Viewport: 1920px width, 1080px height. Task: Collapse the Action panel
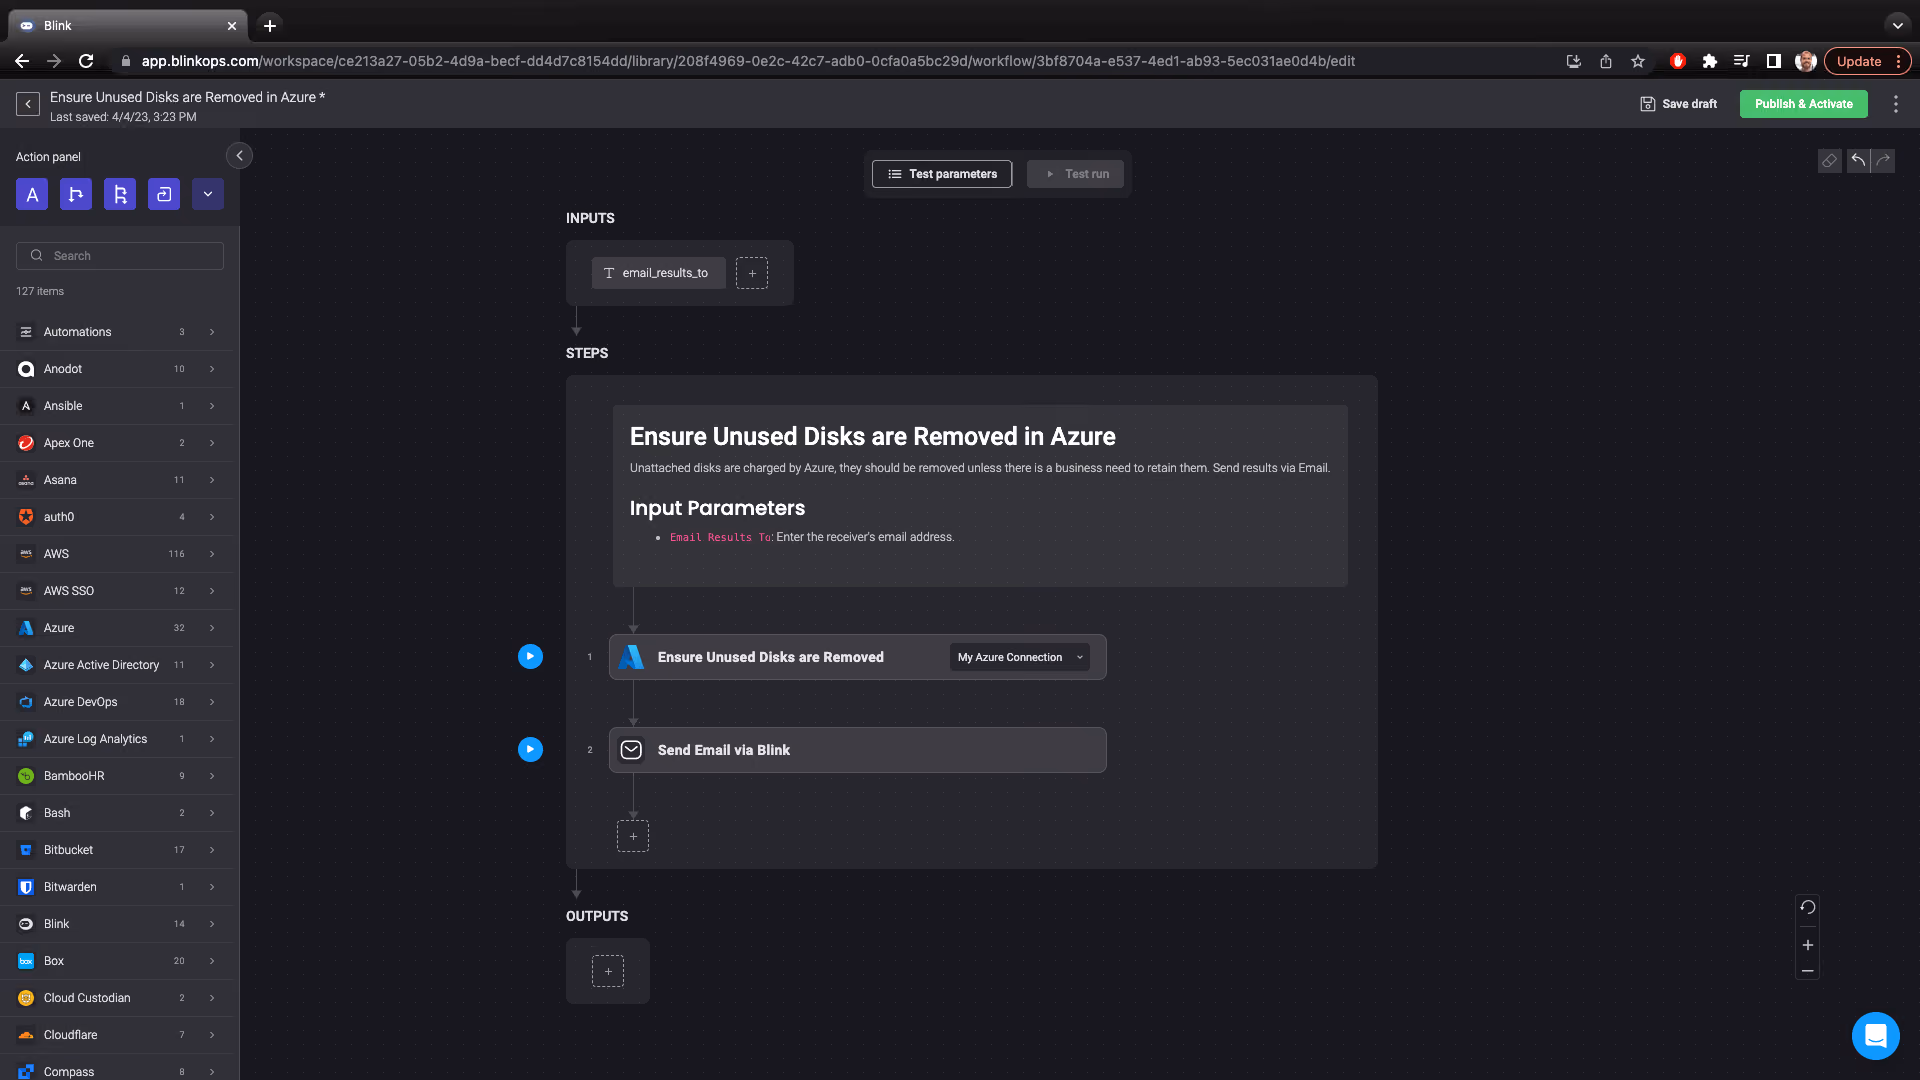click(239, 156)
